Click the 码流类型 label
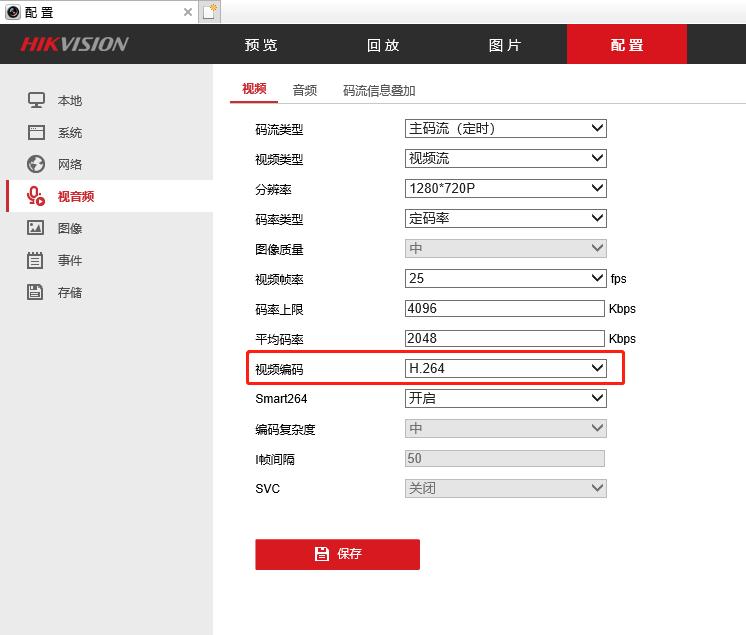 pyautogui.click(x=279, y=129)
